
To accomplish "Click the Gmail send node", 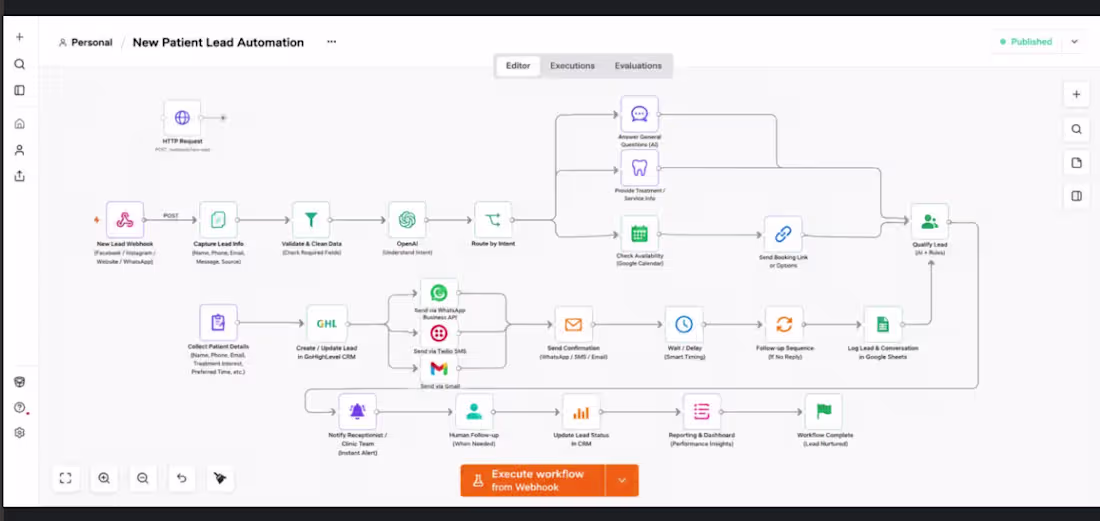I will [438, 369].
